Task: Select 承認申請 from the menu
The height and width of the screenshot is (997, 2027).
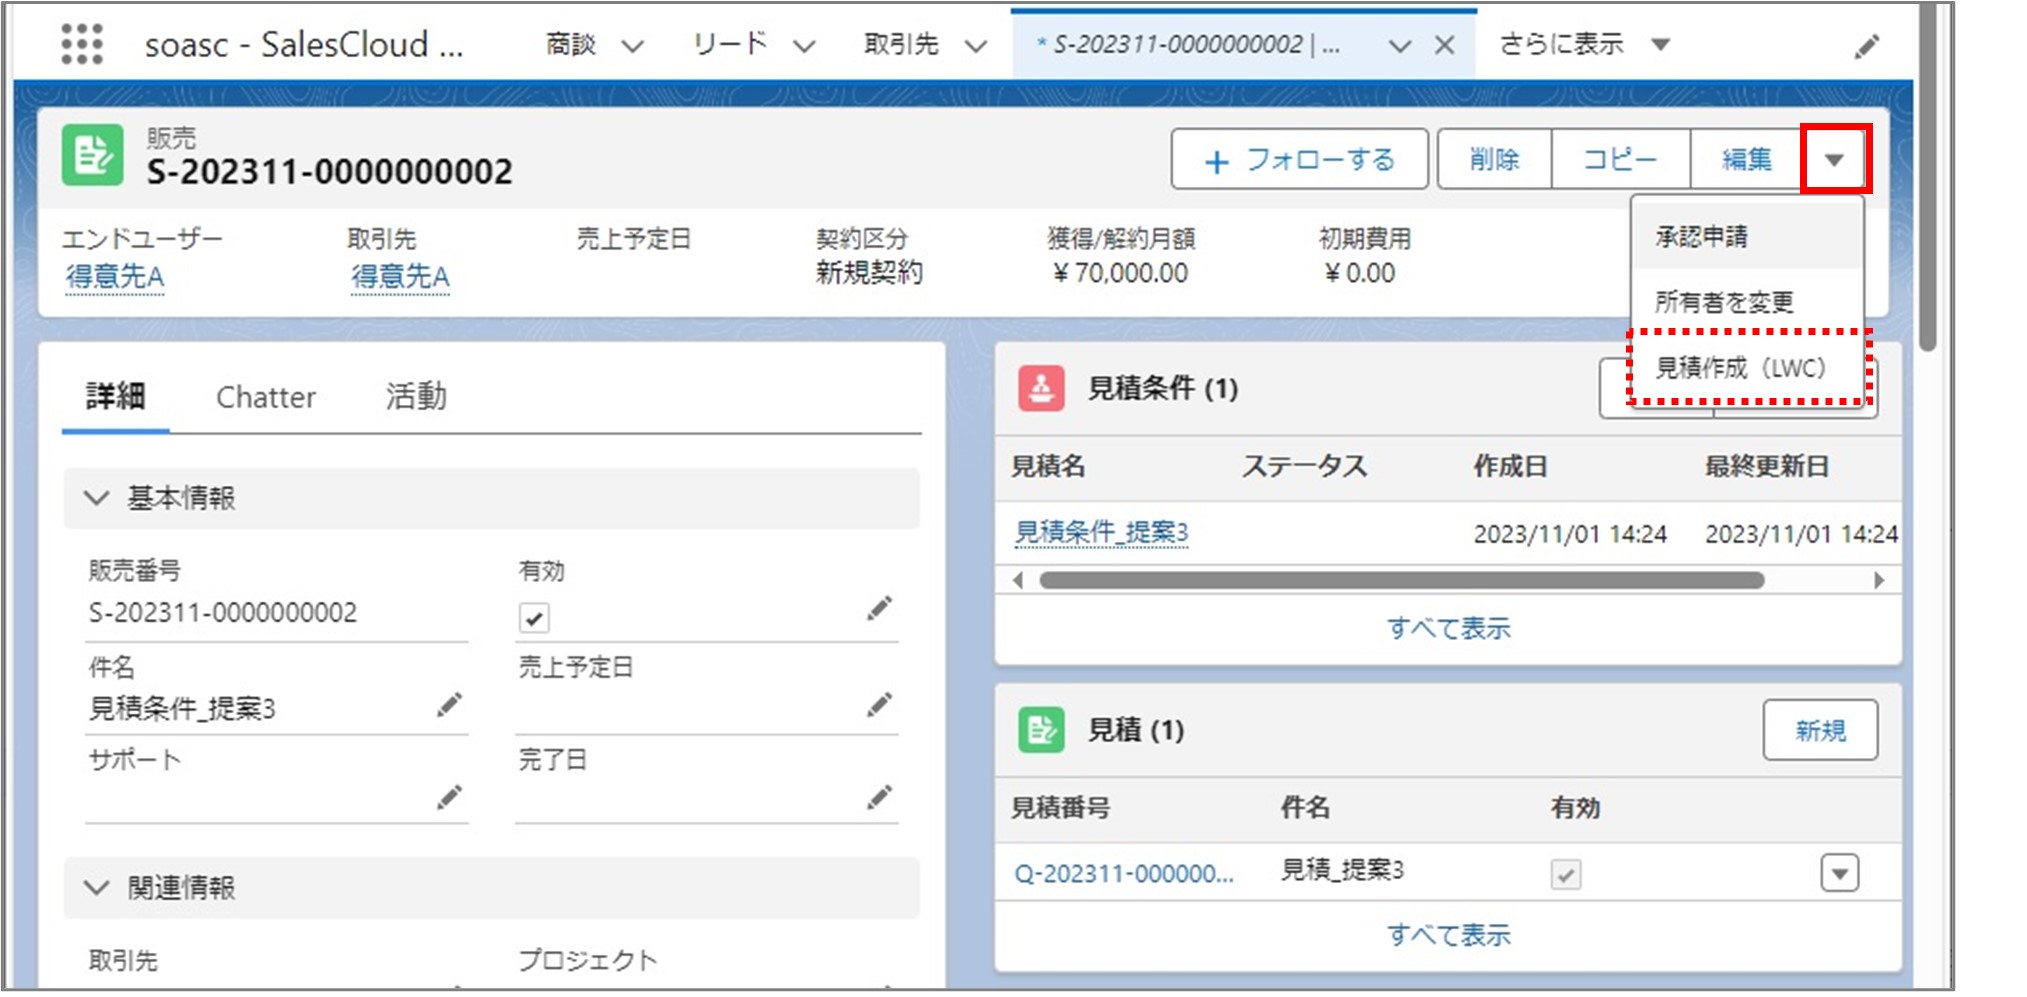Action: click(1747, 236)
